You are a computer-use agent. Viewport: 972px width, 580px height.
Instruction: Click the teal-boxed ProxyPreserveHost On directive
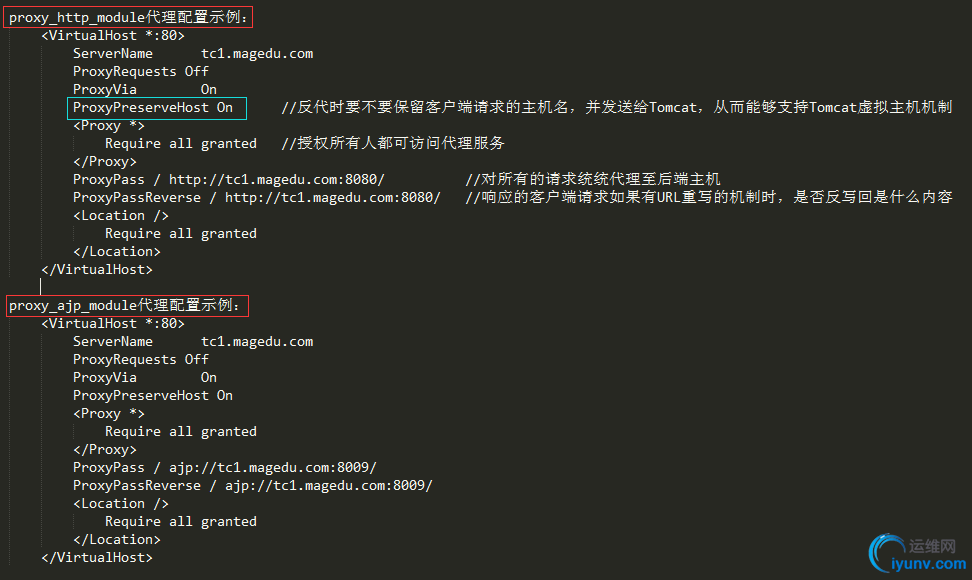click(152, 108)
